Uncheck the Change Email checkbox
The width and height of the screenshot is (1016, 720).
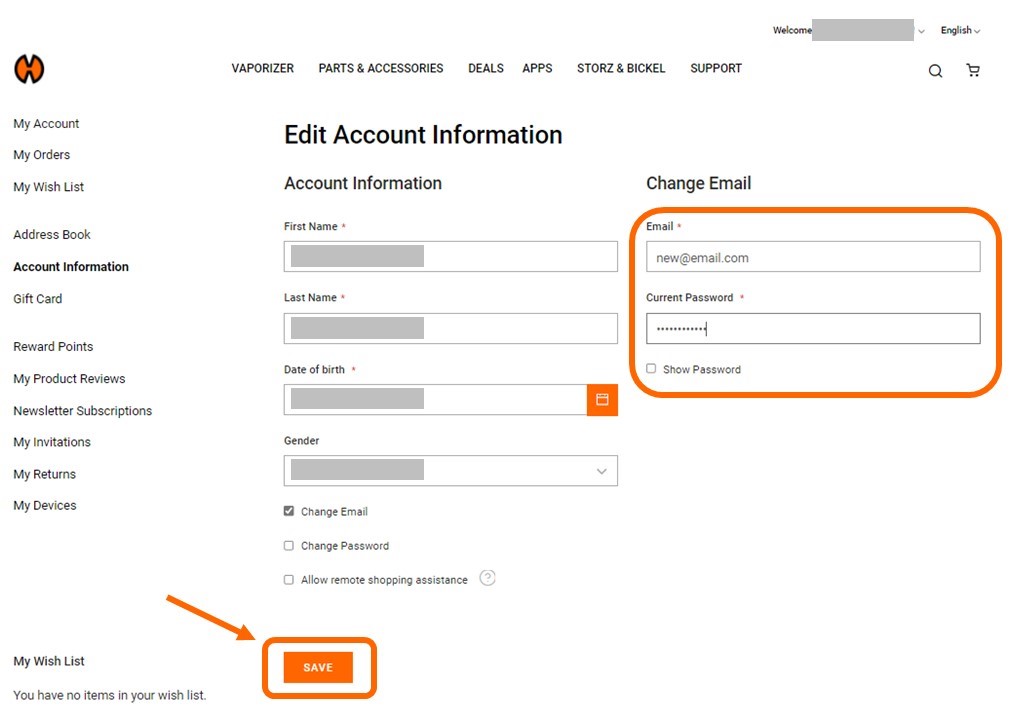click(x=289, y=511)
